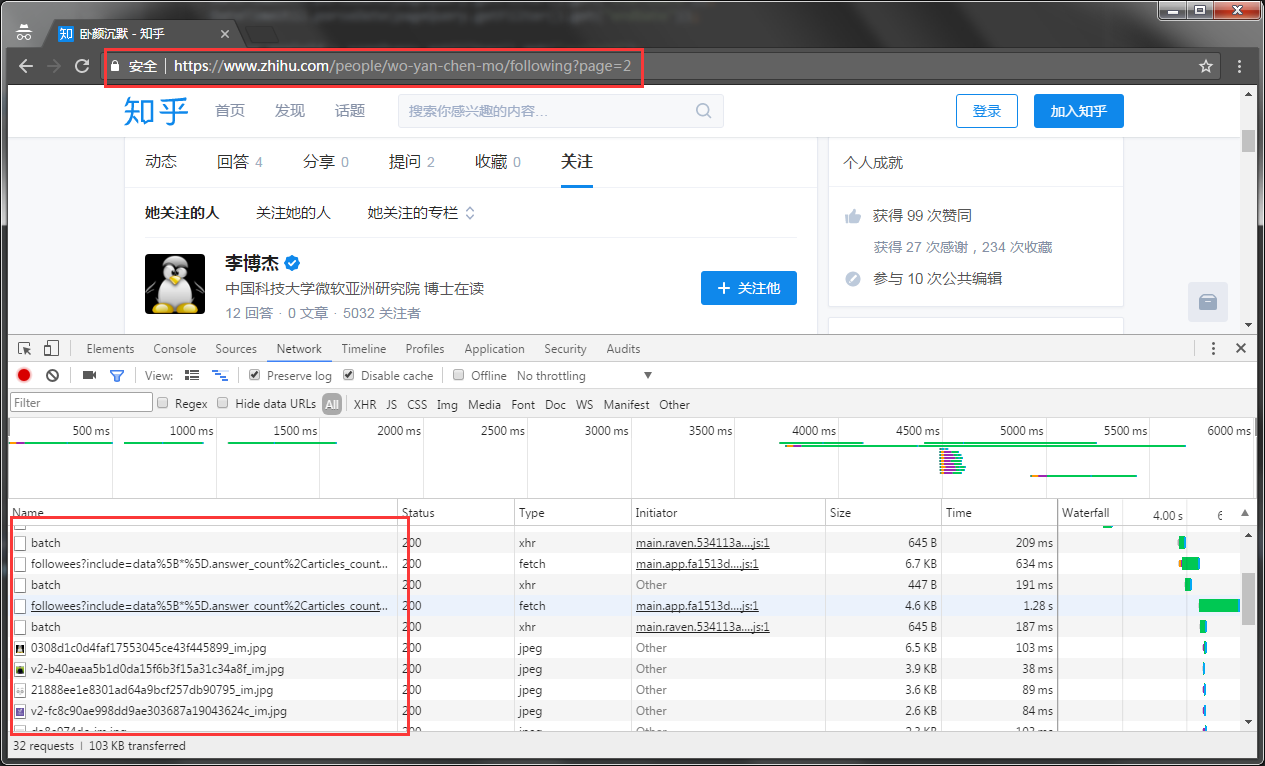The width and height of the screenshot is (1265, 766).
Task: Switch to the Sources tab
Action: (x=236, y=349)
